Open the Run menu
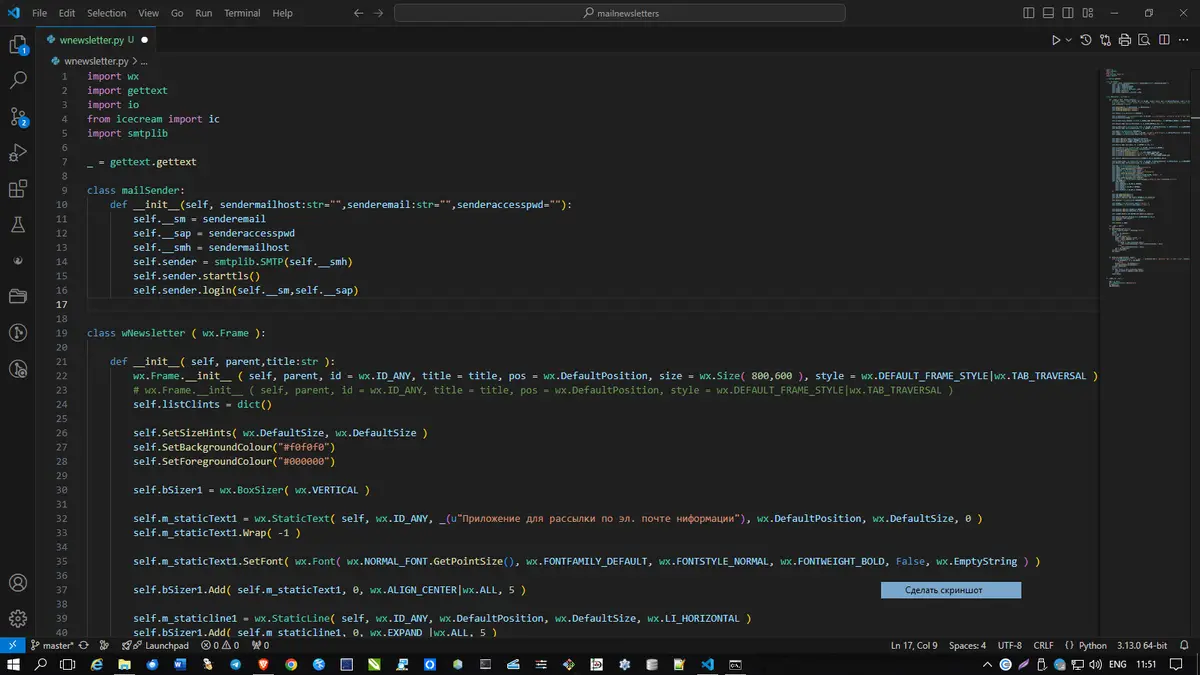Image resolution: width=1200 pixels, height=675 pixels. [x=204, y=13]
